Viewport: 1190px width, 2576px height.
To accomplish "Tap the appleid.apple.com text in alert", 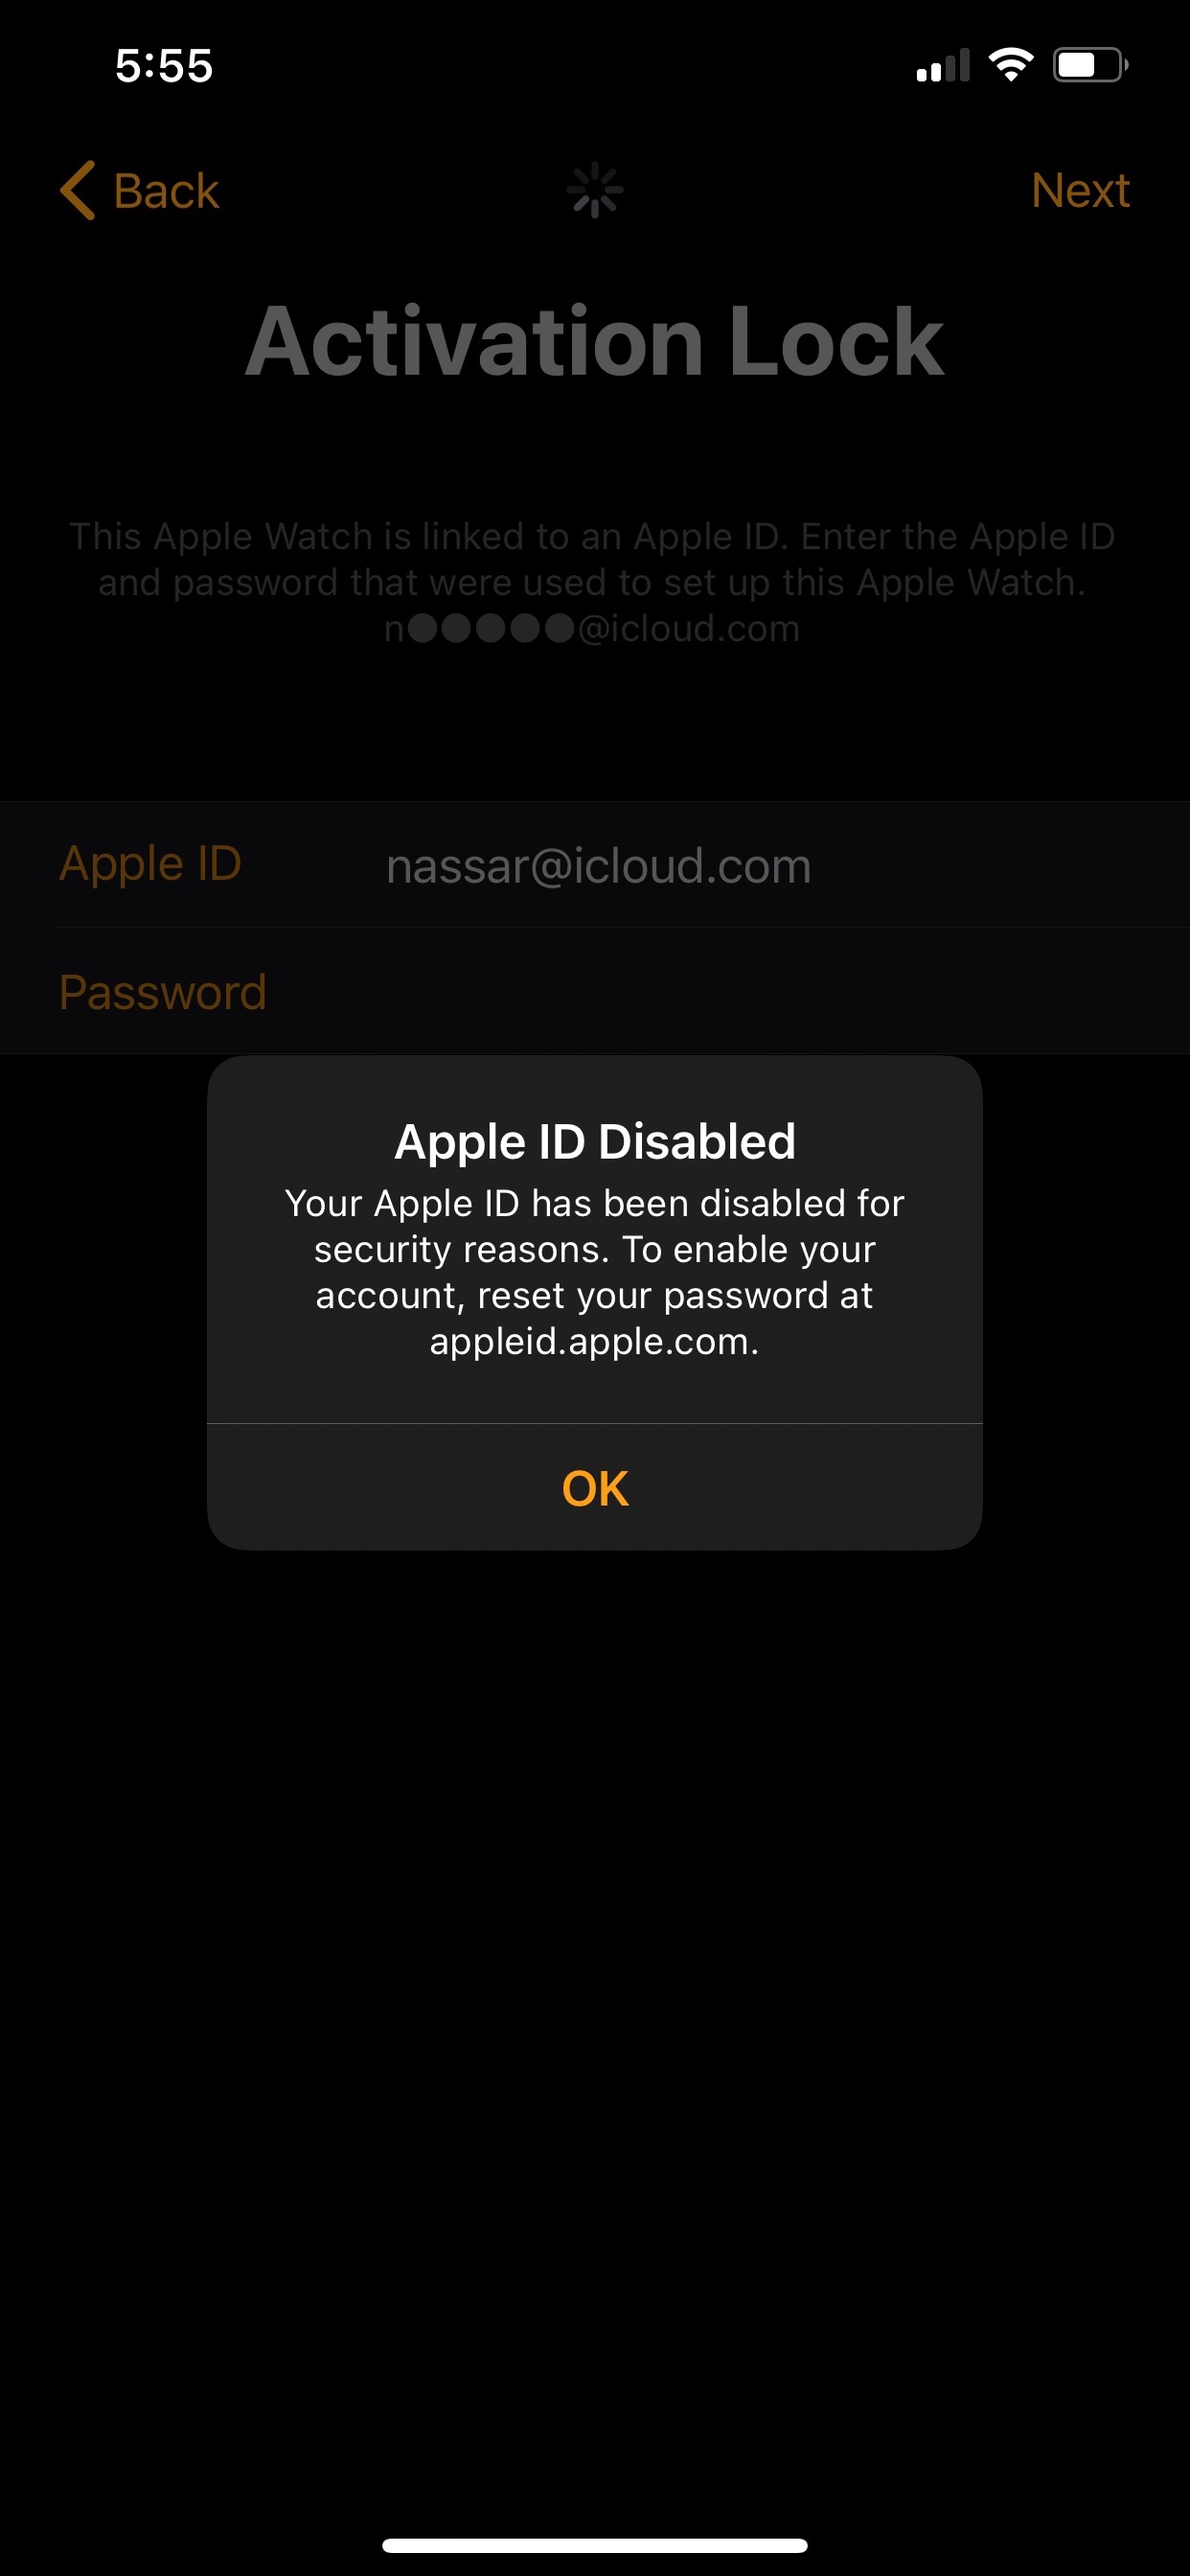I will tap(592, 1342).
